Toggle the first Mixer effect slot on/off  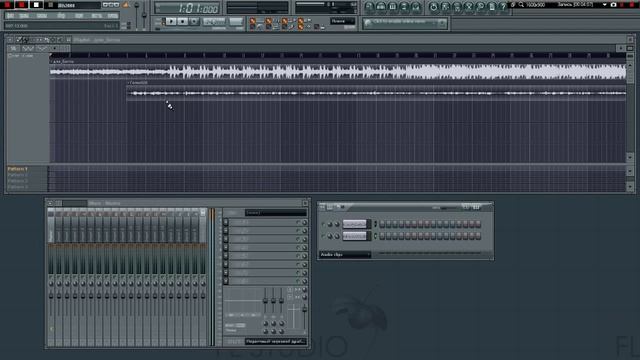click(x=298, y=222)
